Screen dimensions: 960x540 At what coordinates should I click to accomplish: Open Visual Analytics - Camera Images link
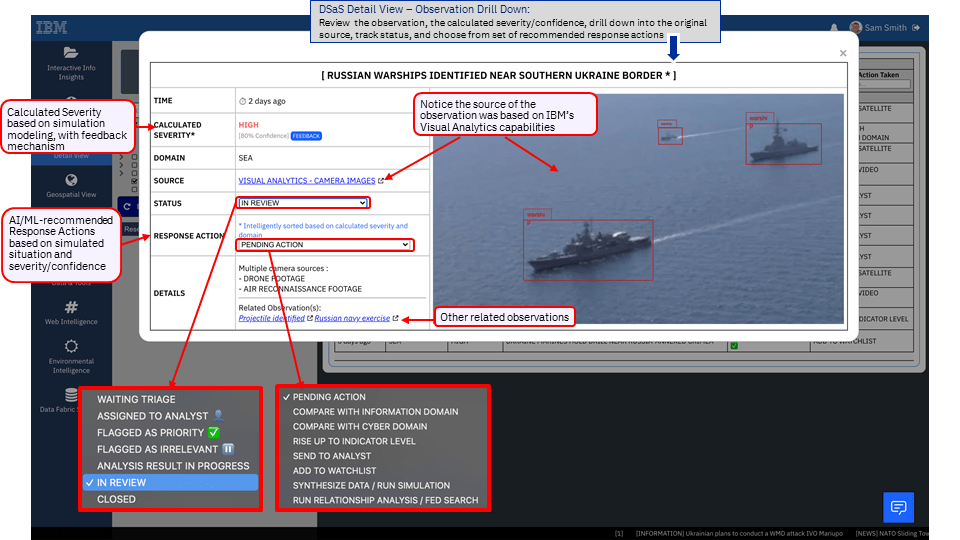[x=306, y=181]
